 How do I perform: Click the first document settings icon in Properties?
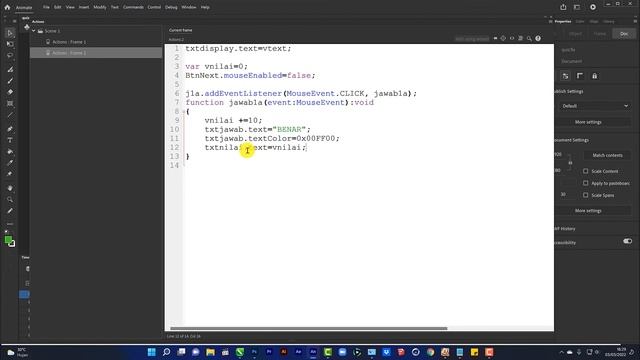tap(565, 76)
